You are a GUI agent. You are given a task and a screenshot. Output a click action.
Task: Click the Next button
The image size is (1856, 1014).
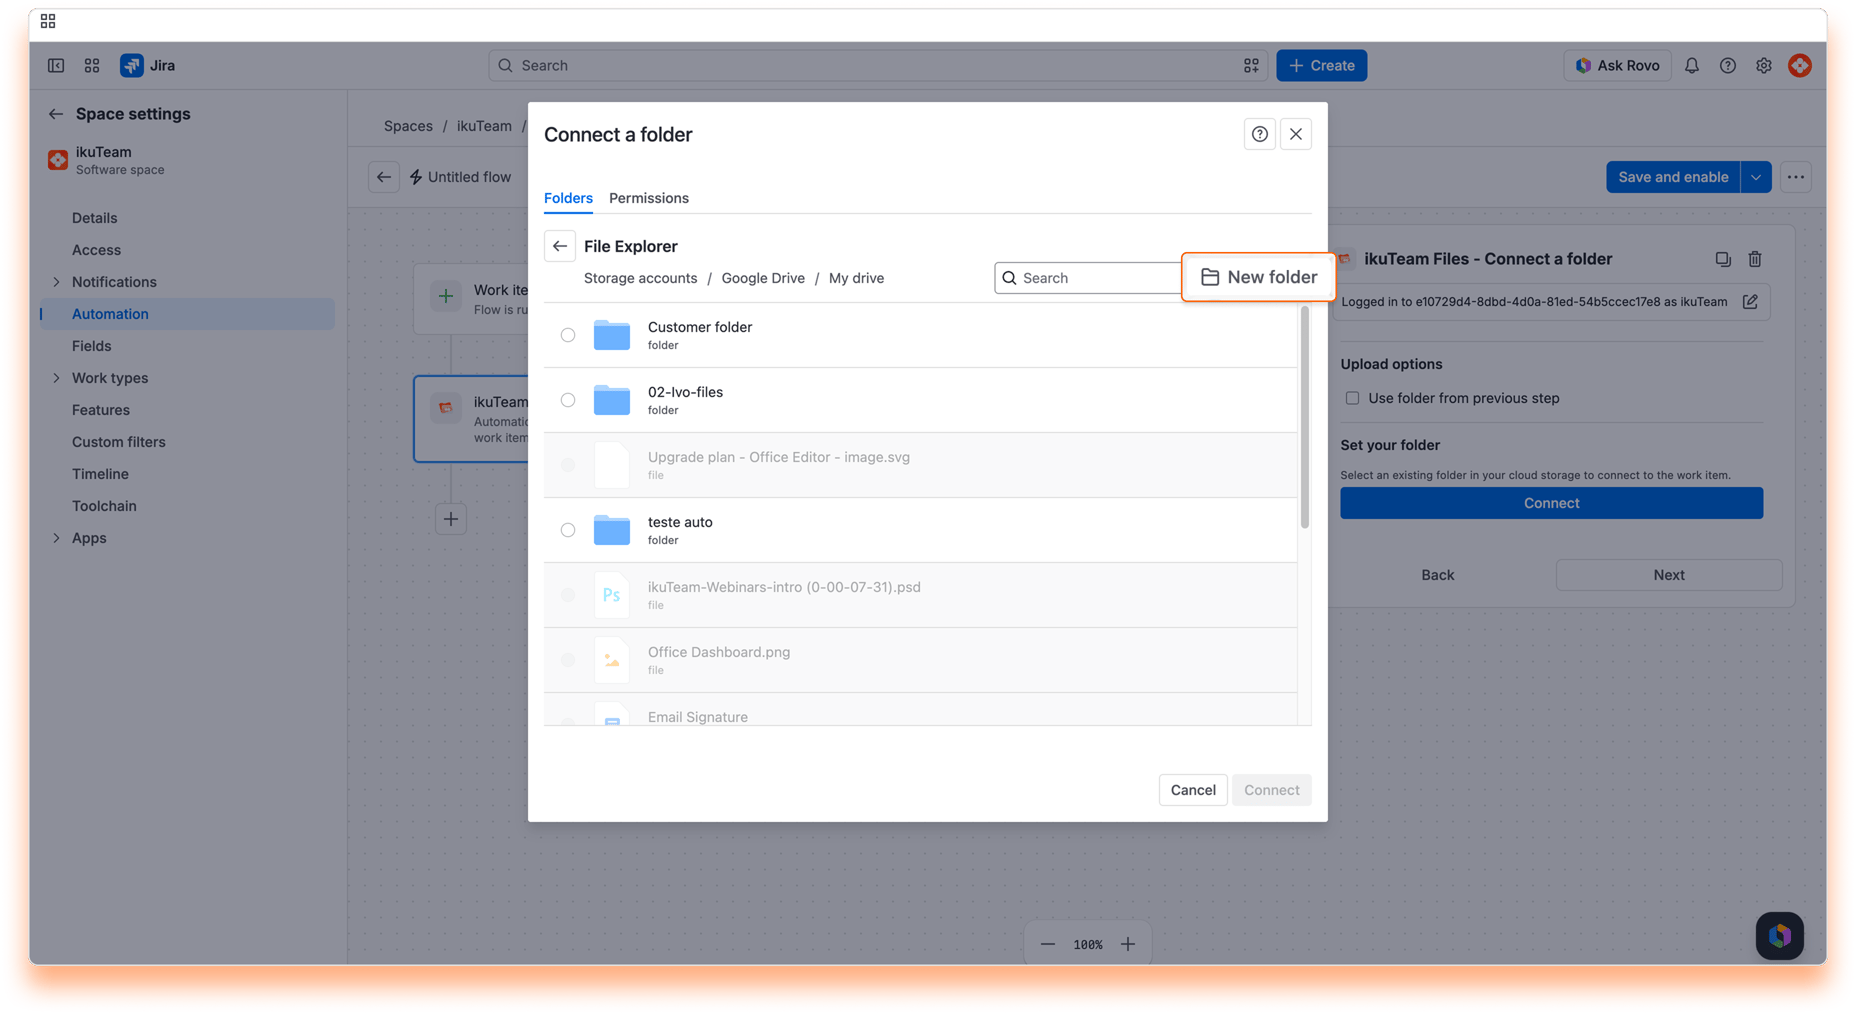(1669, 575)
